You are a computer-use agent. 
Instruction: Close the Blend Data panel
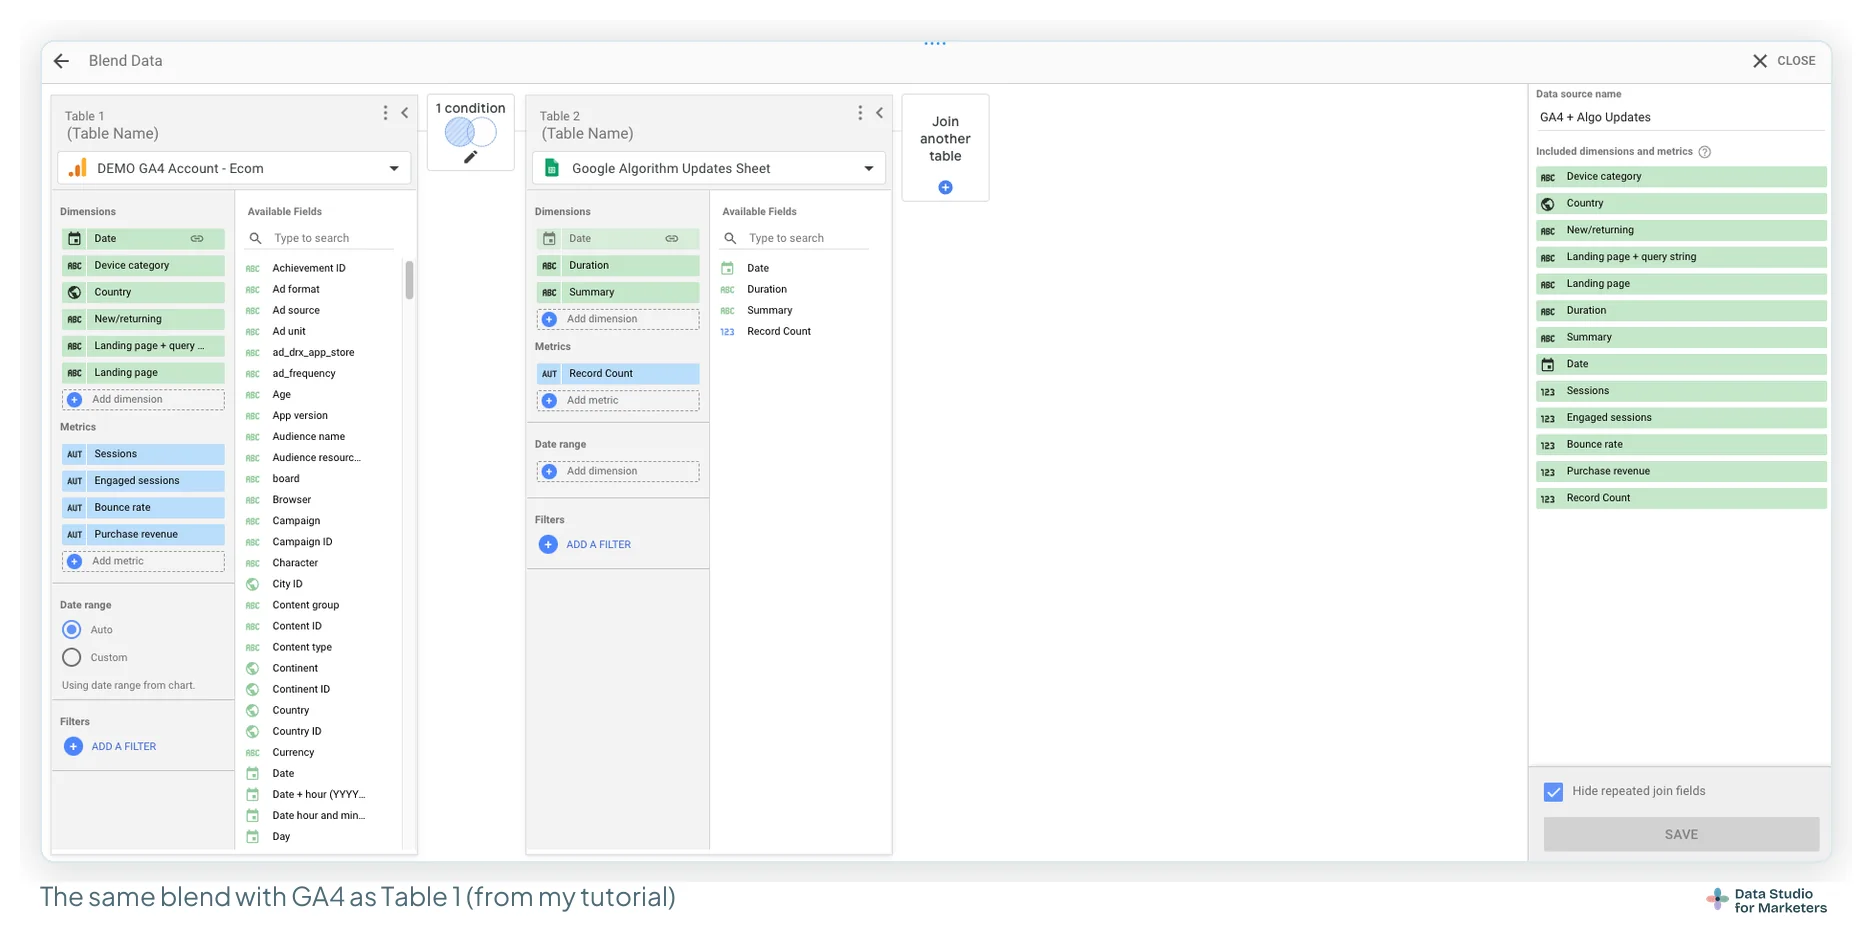click(x=1784, y=61)
